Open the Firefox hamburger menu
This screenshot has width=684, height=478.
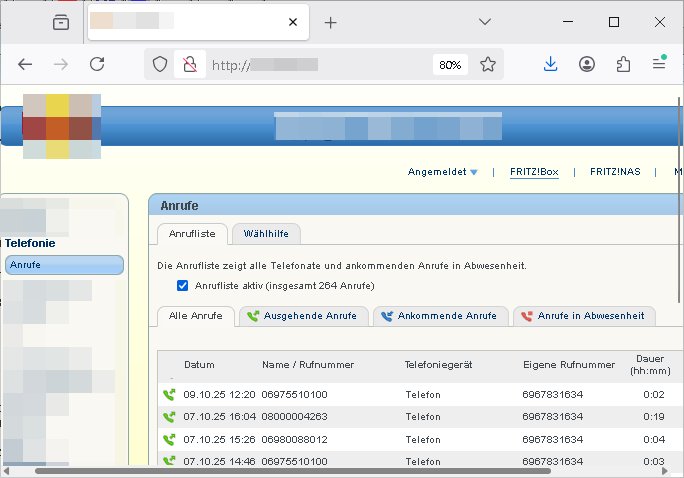[659, 64]
